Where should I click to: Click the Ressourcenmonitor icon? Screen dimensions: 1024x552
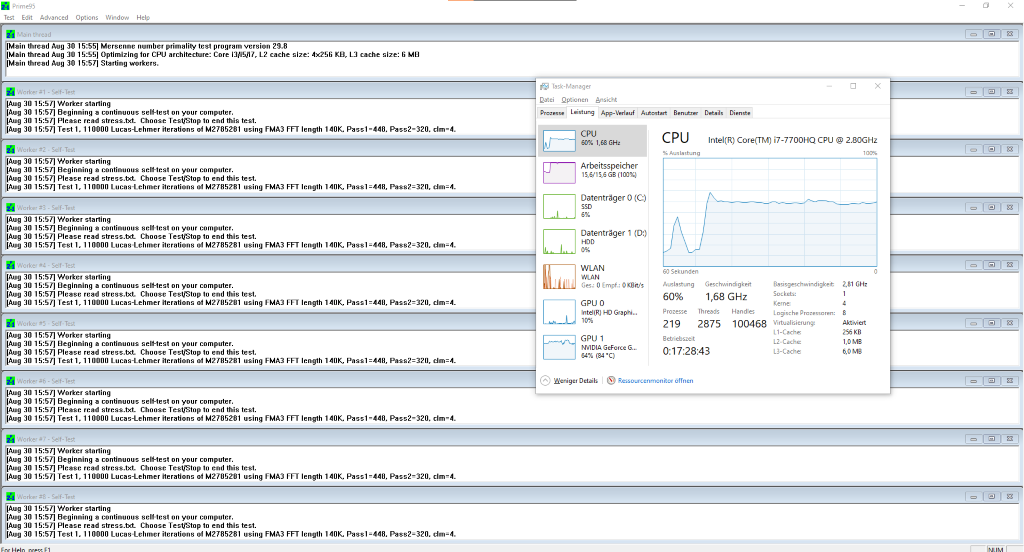coord(611,381)
